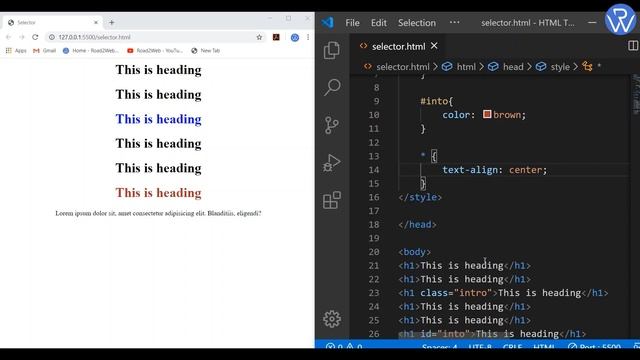Click the #into selector on line 9
The width and height of the screenshot is (640, 360).
[x=433, y=101]
